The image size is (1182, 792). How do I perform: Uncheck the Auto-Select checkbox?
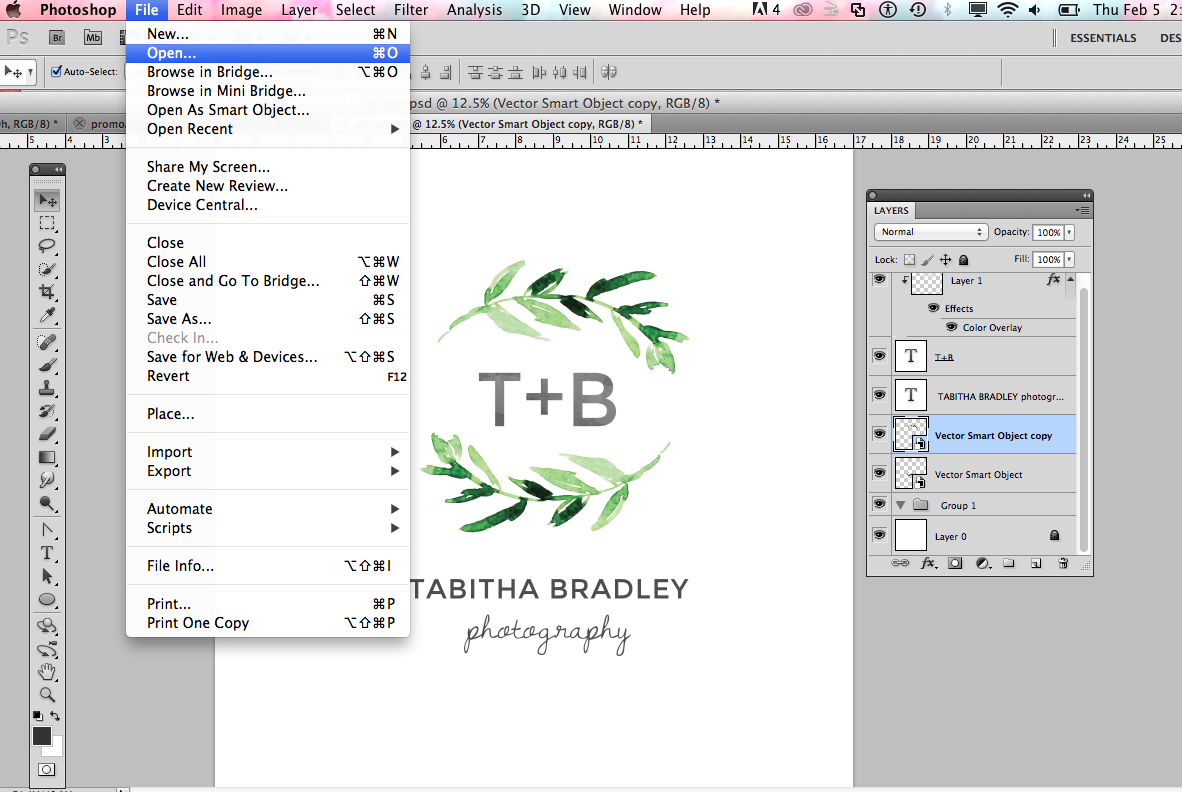click(x=55, y=72)
